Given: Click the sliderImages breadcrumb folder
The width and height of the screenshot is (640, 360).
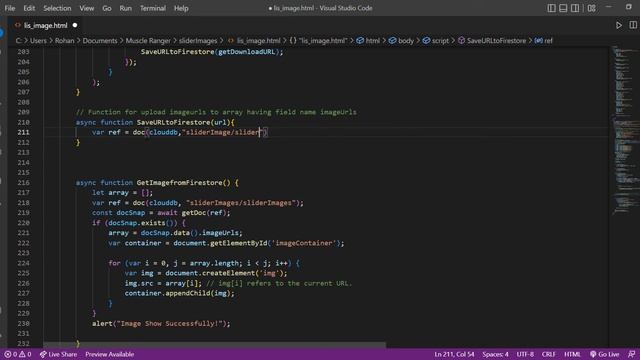Looking at the screenshot, I should 198,40.
